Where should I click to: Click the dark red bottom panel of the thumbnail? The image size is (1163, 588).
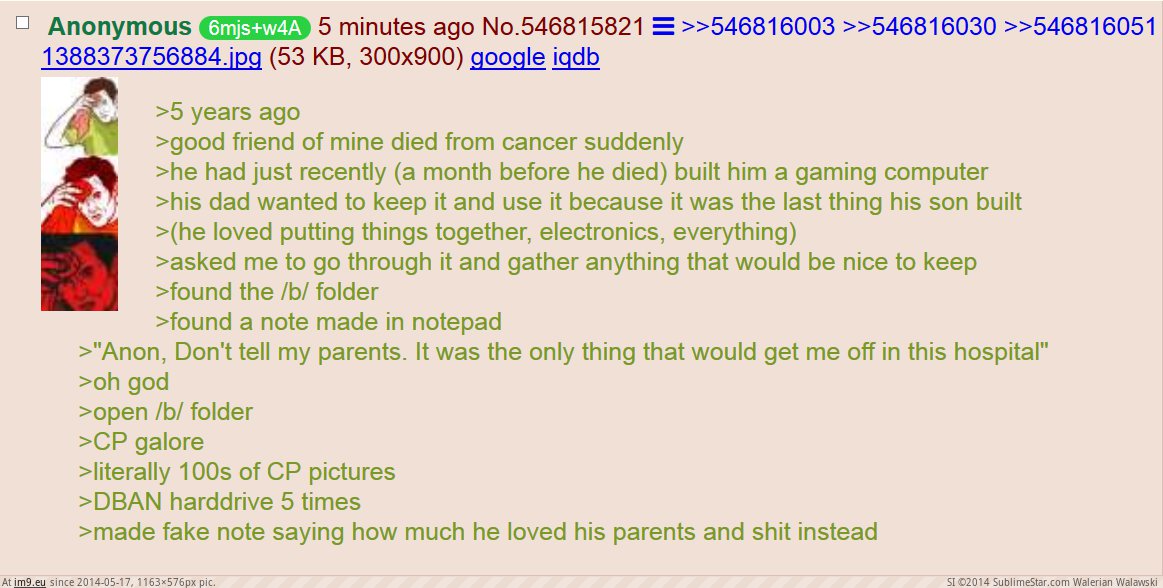(79, 272)
